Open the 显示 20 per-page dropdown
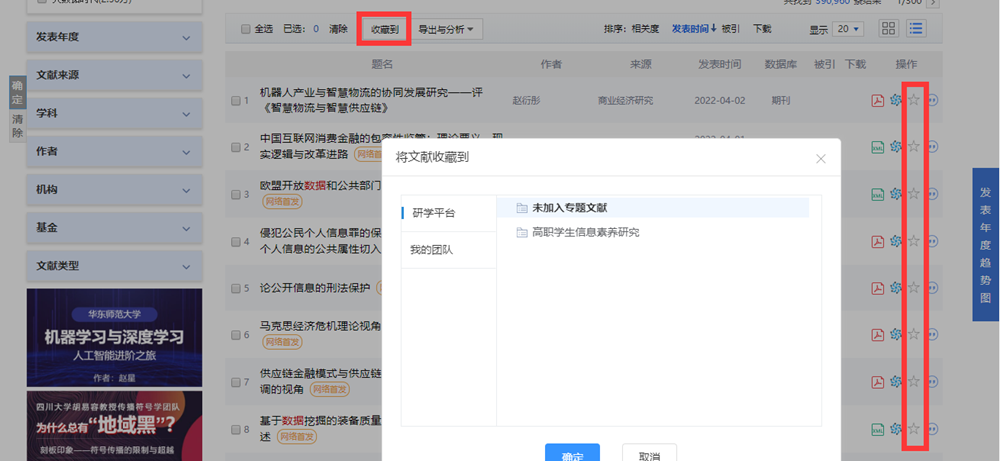 point(848,29)
